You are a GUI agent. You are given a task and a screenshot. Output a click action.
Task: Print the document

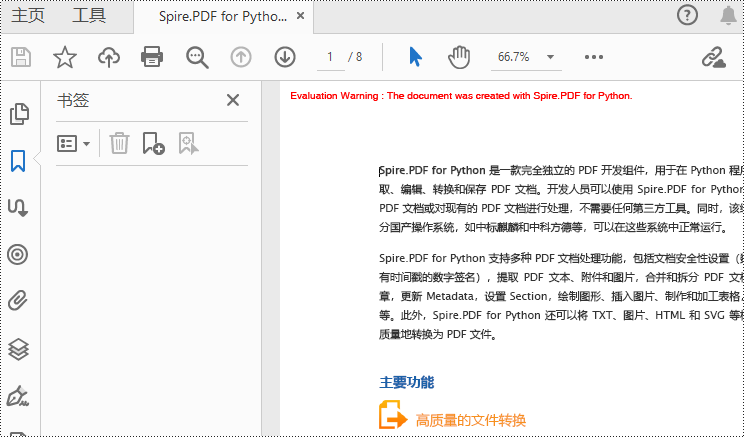click(x=152, y=57)
